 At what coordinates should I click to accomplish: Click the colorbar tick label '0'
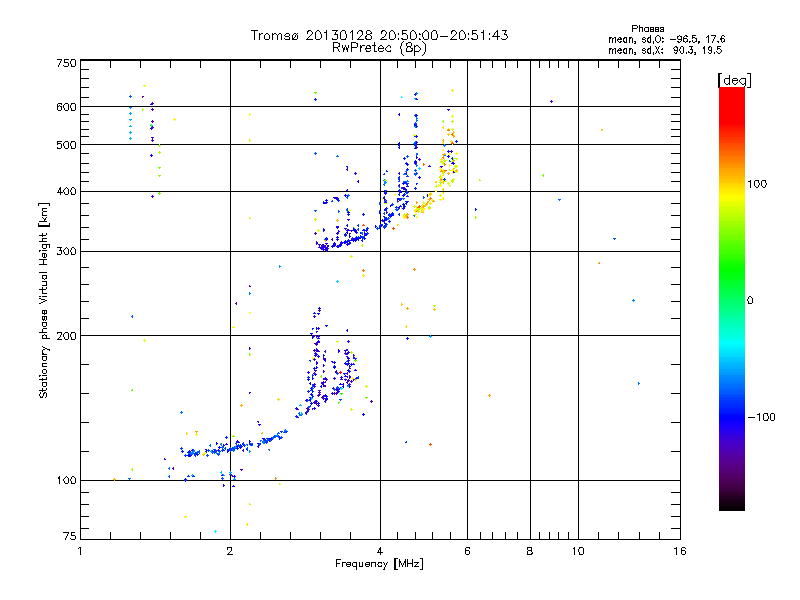[750, 301]
